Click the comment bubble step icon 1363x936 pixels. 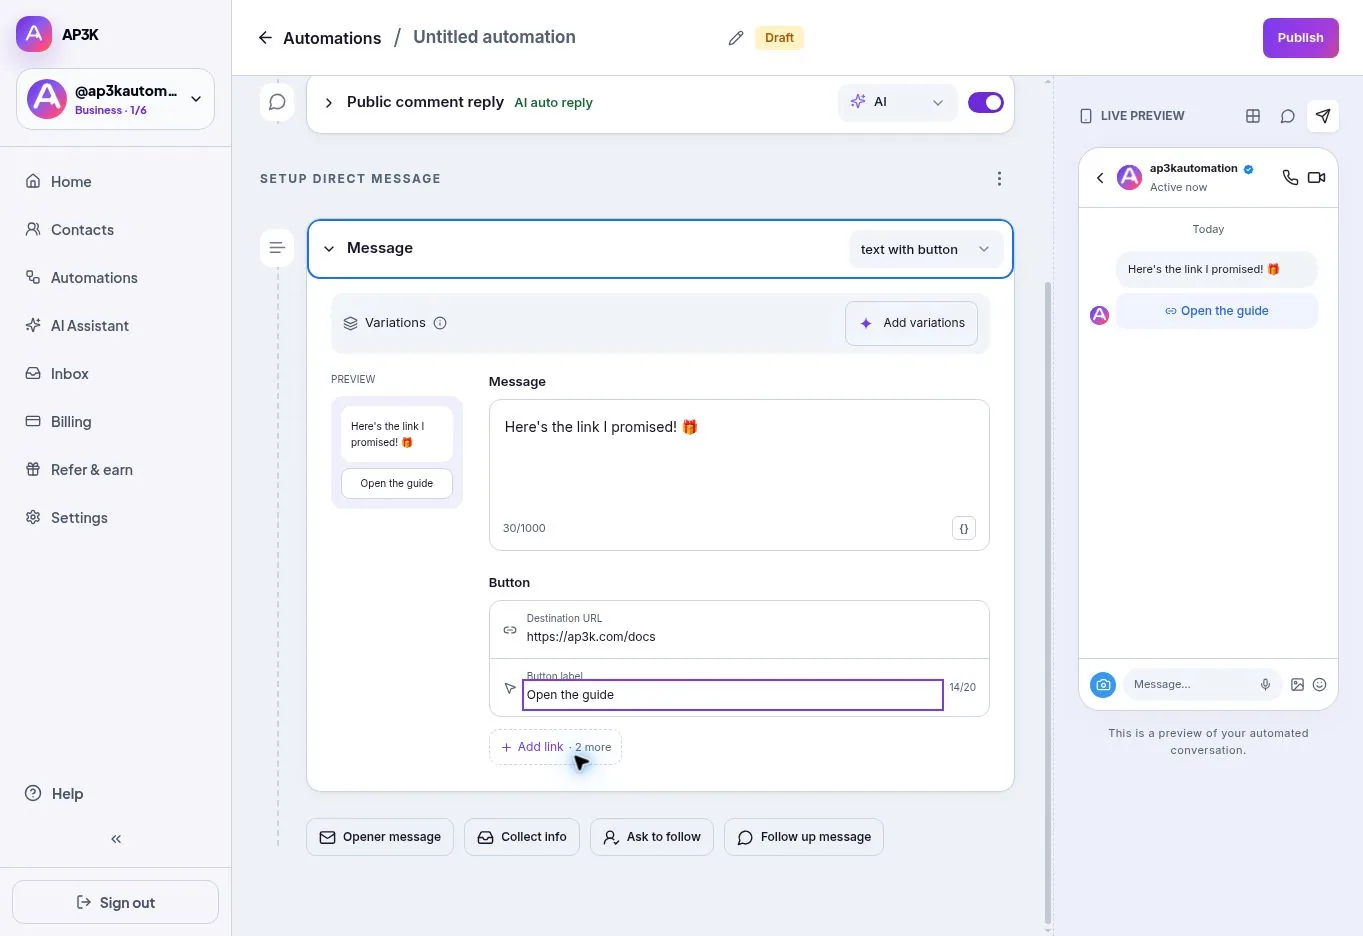tap(277, 102)
